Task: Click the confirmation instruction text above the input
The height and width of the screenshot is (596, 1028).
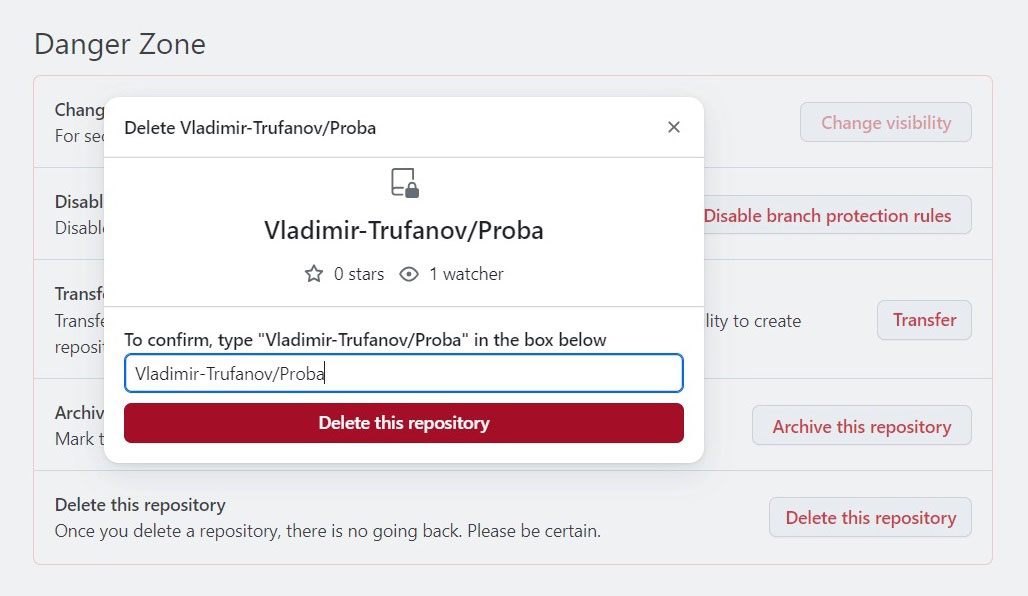Action: [x=365, y=339]
